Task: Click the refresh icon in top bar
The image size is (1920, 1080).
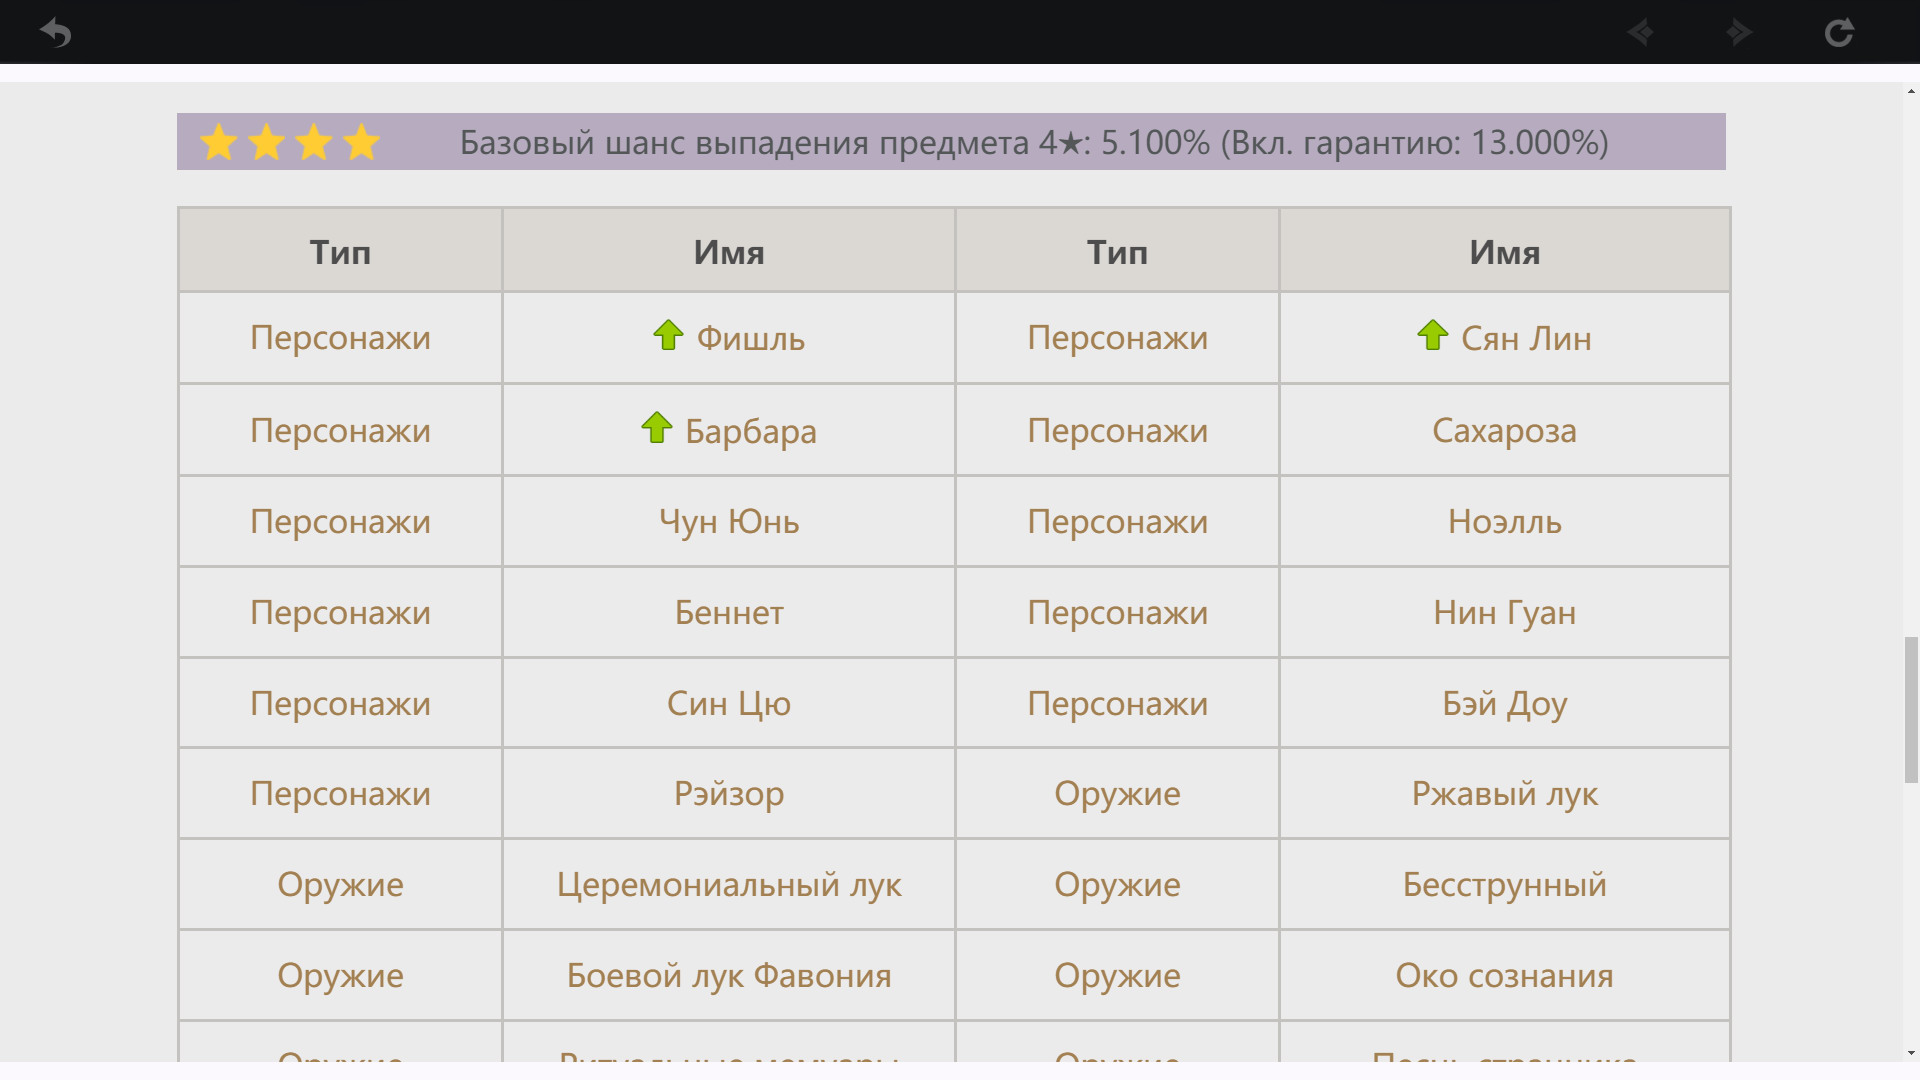Action: pos(1839,33)
